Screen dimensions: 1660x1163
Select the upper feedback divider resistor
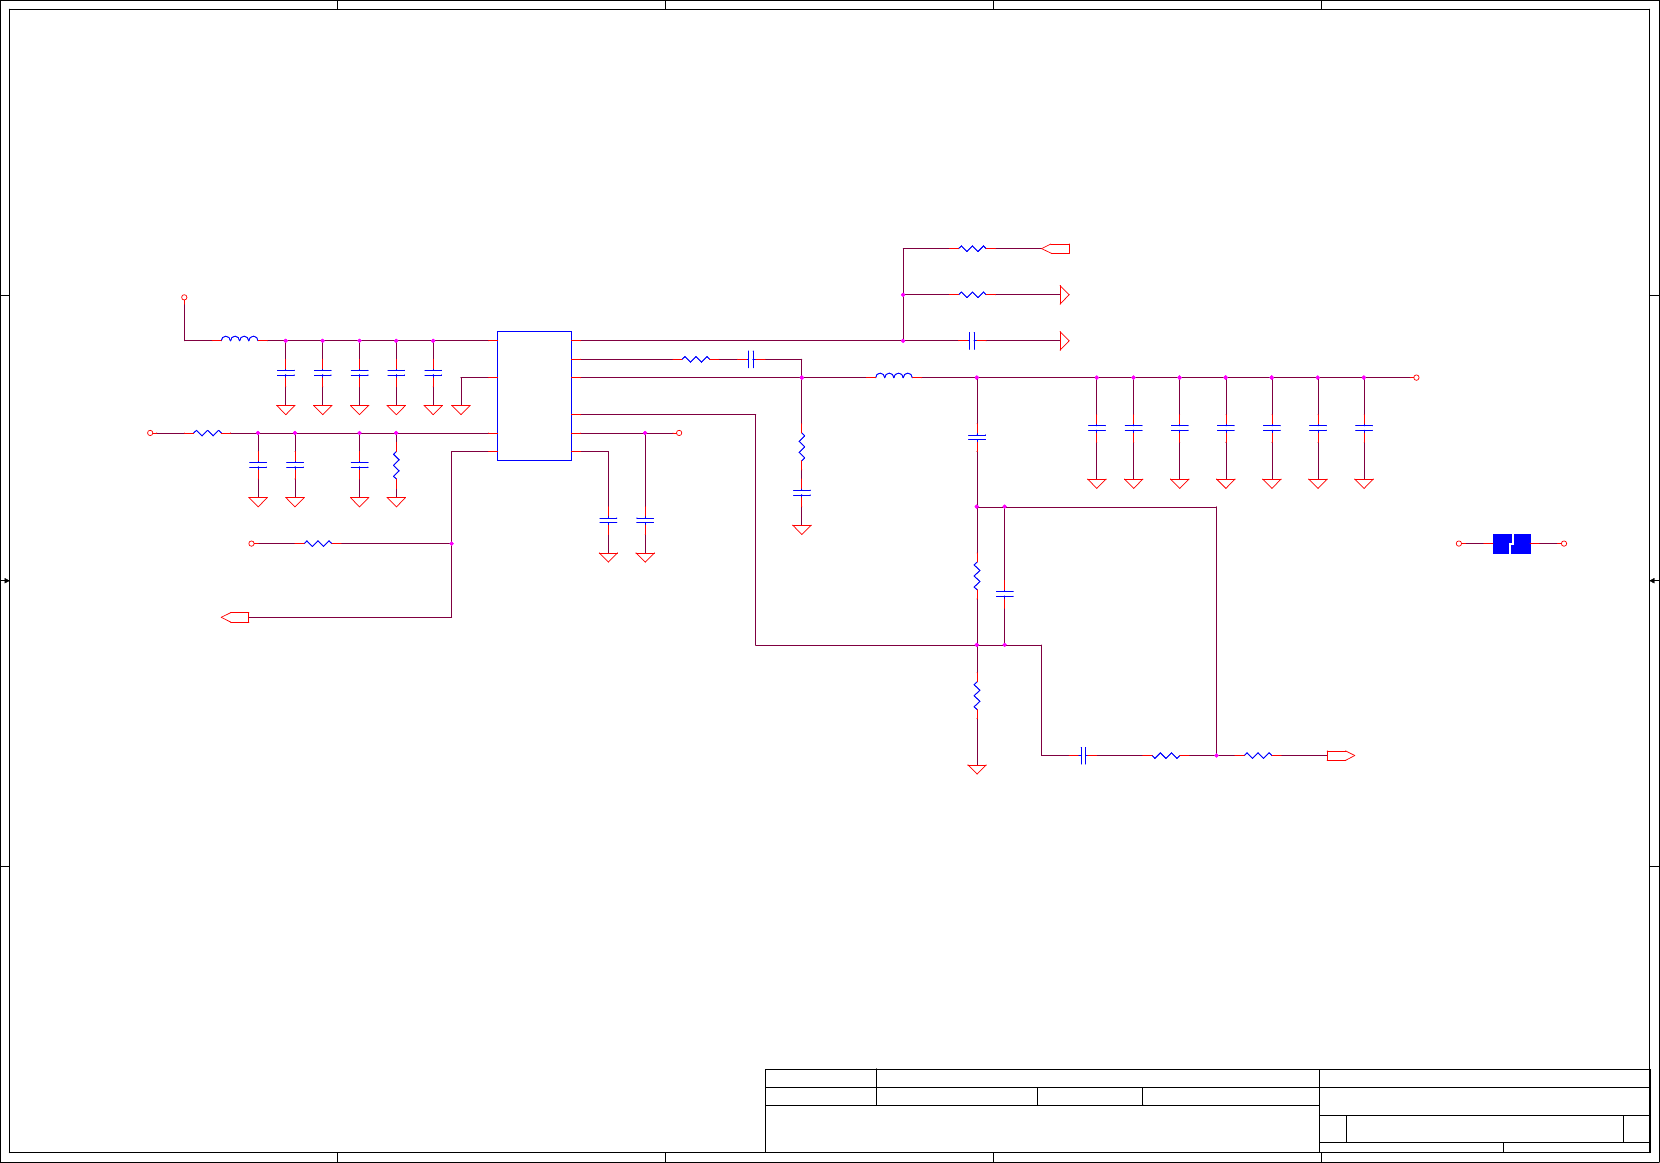click(977, 576)
